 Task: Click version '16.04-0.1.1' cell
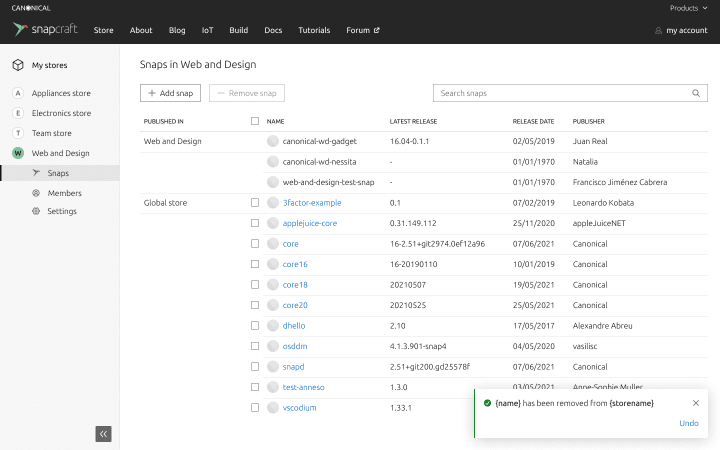409,141
